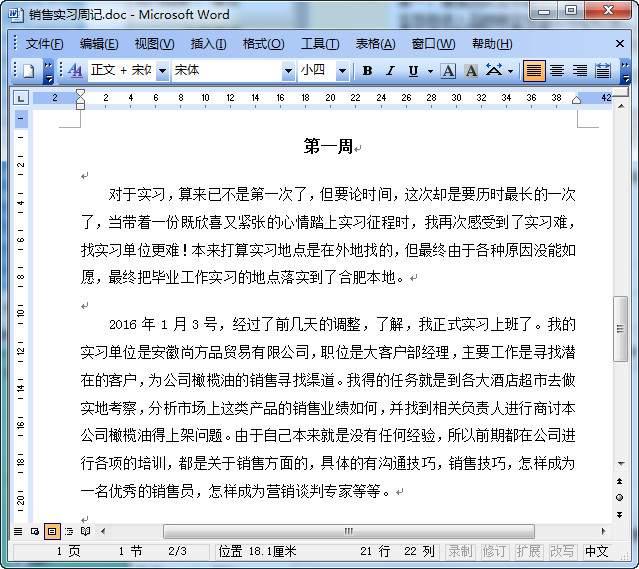The image size is (639, 569).
Task: Select Center alignment button
Action: pyautogui.click(x=557, y=71)
